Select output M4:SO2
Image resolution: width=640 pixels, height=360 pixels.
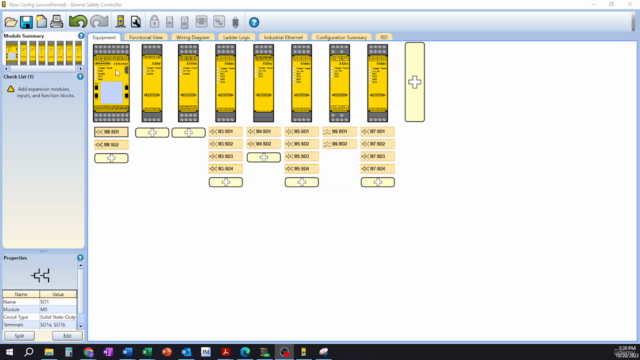click(264, 144)
